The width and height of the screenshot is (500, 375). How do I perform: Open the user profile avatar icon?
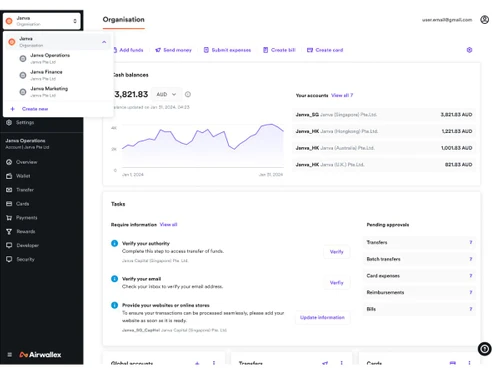click(x=485, y=20)
